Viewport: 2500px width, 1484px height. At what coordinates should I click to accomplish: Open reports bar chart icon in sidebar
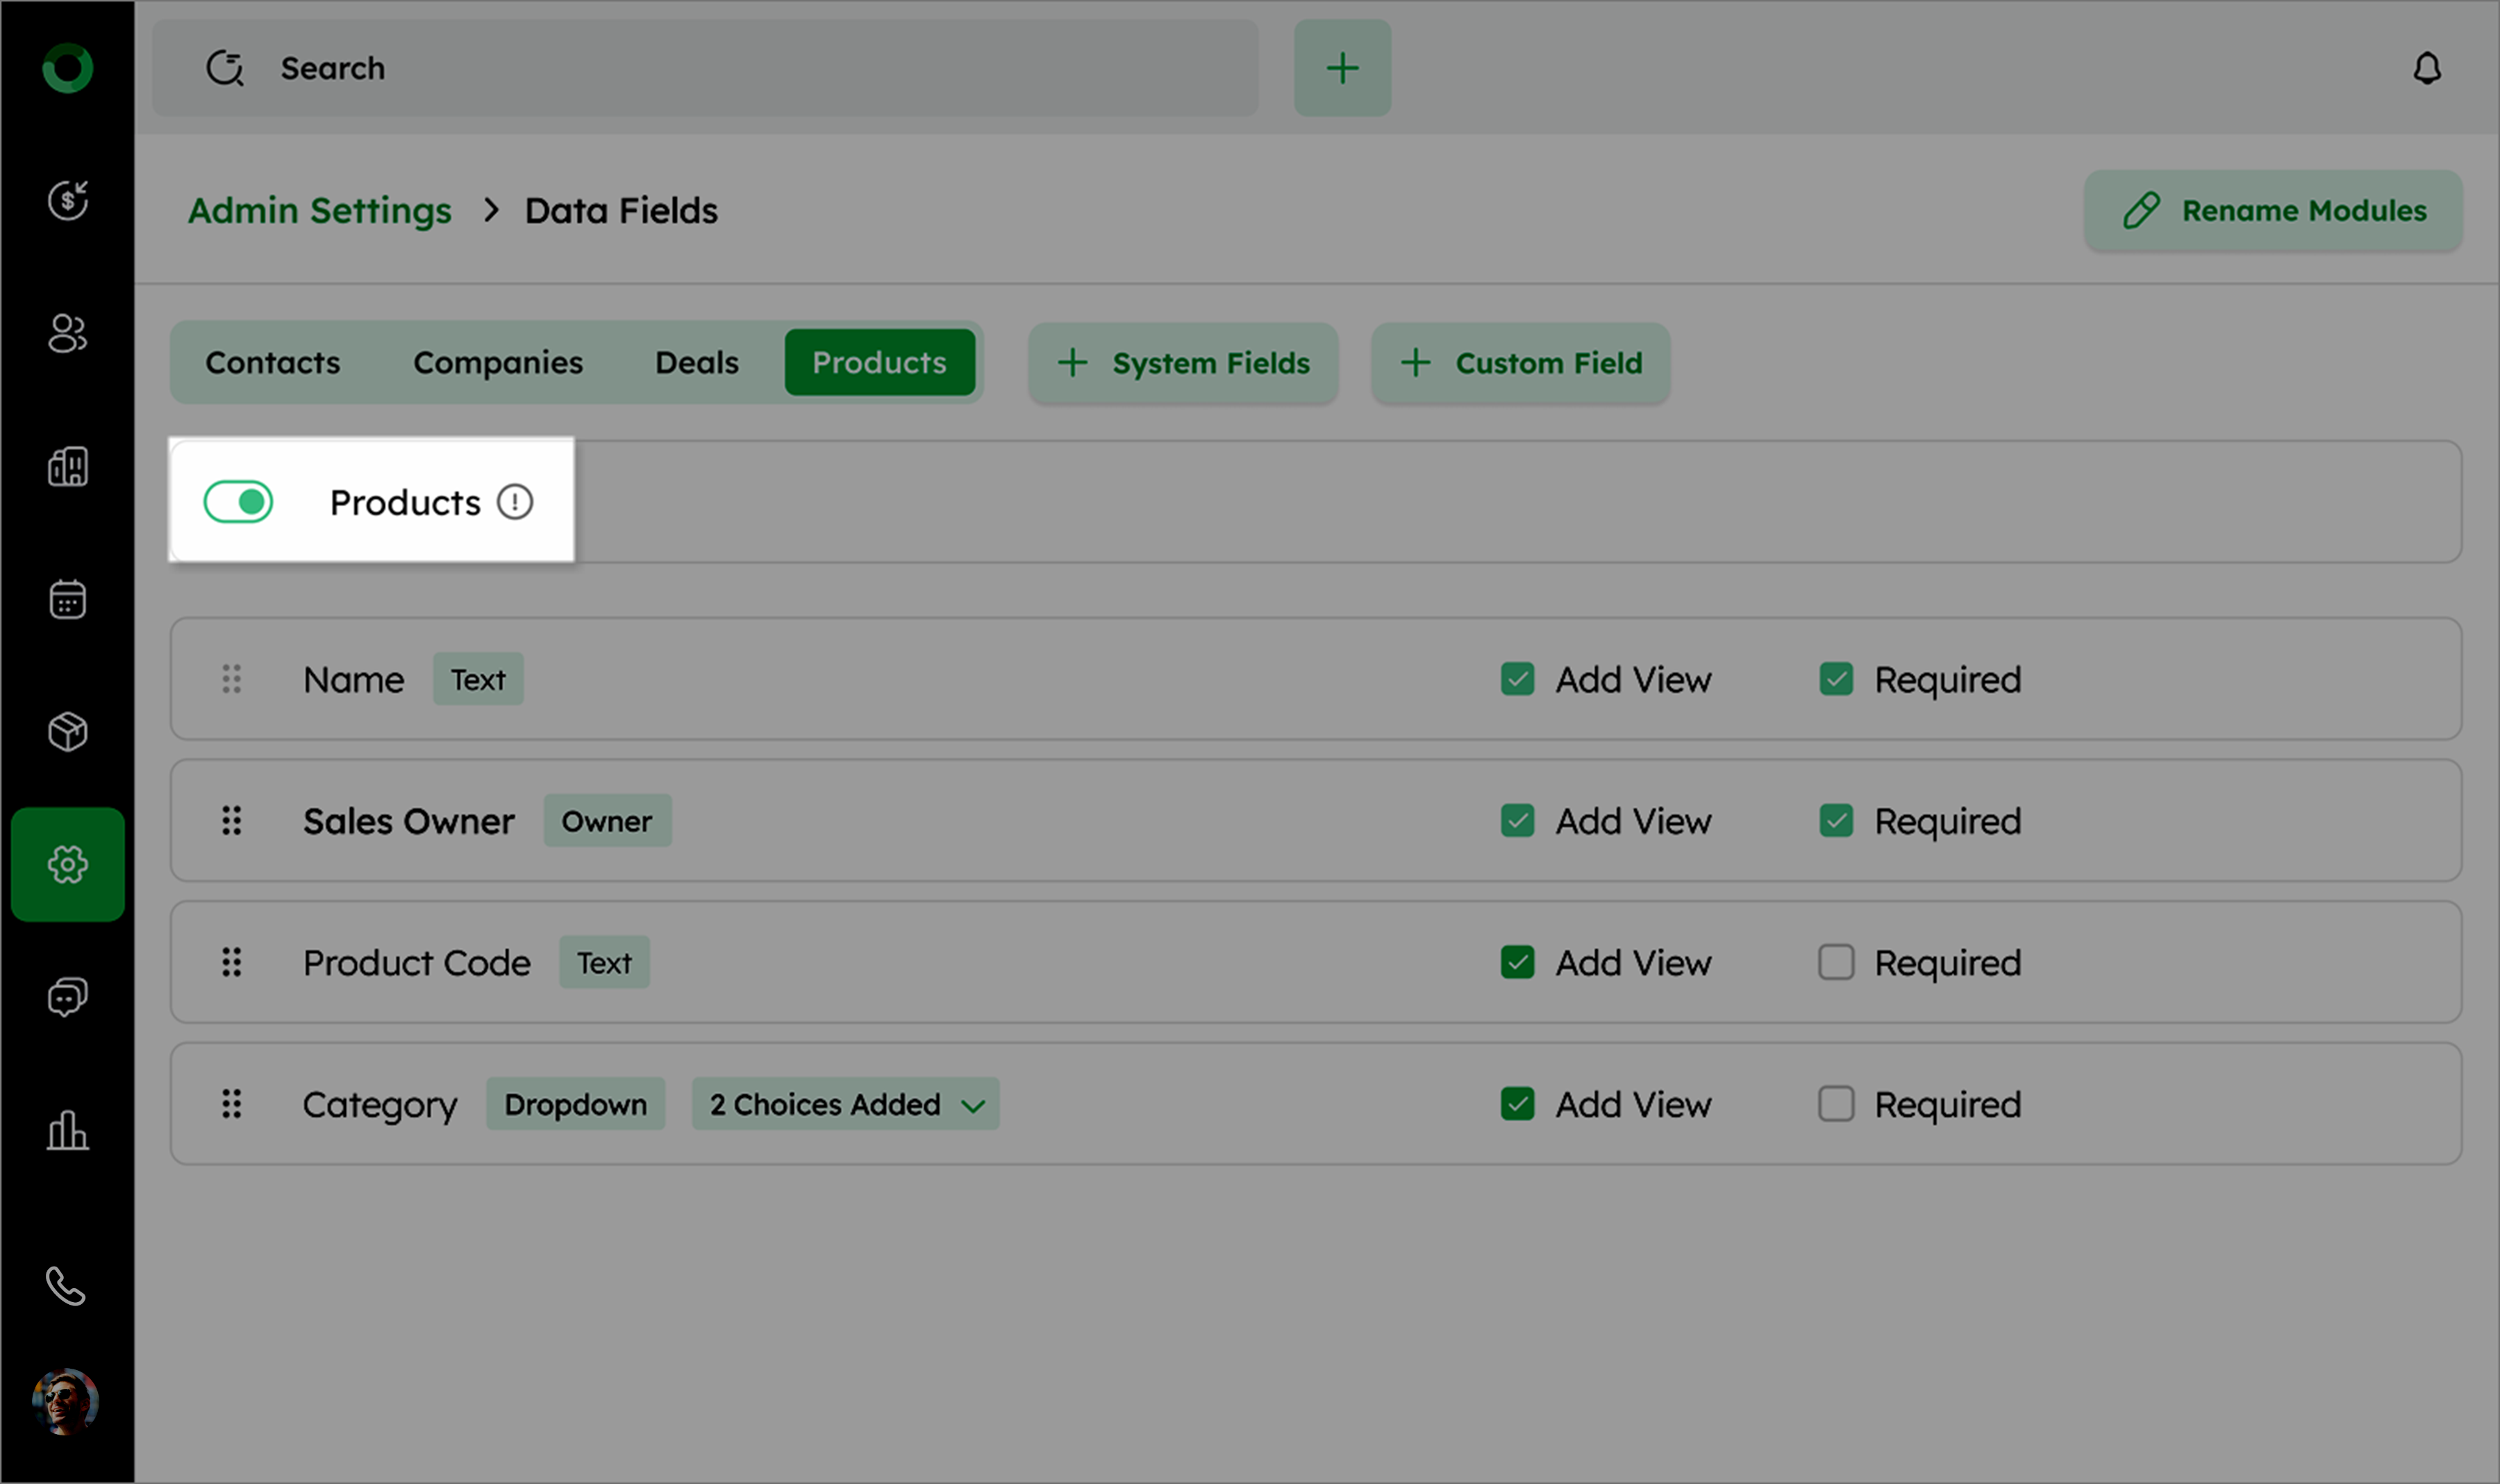tap(68, 1131)
